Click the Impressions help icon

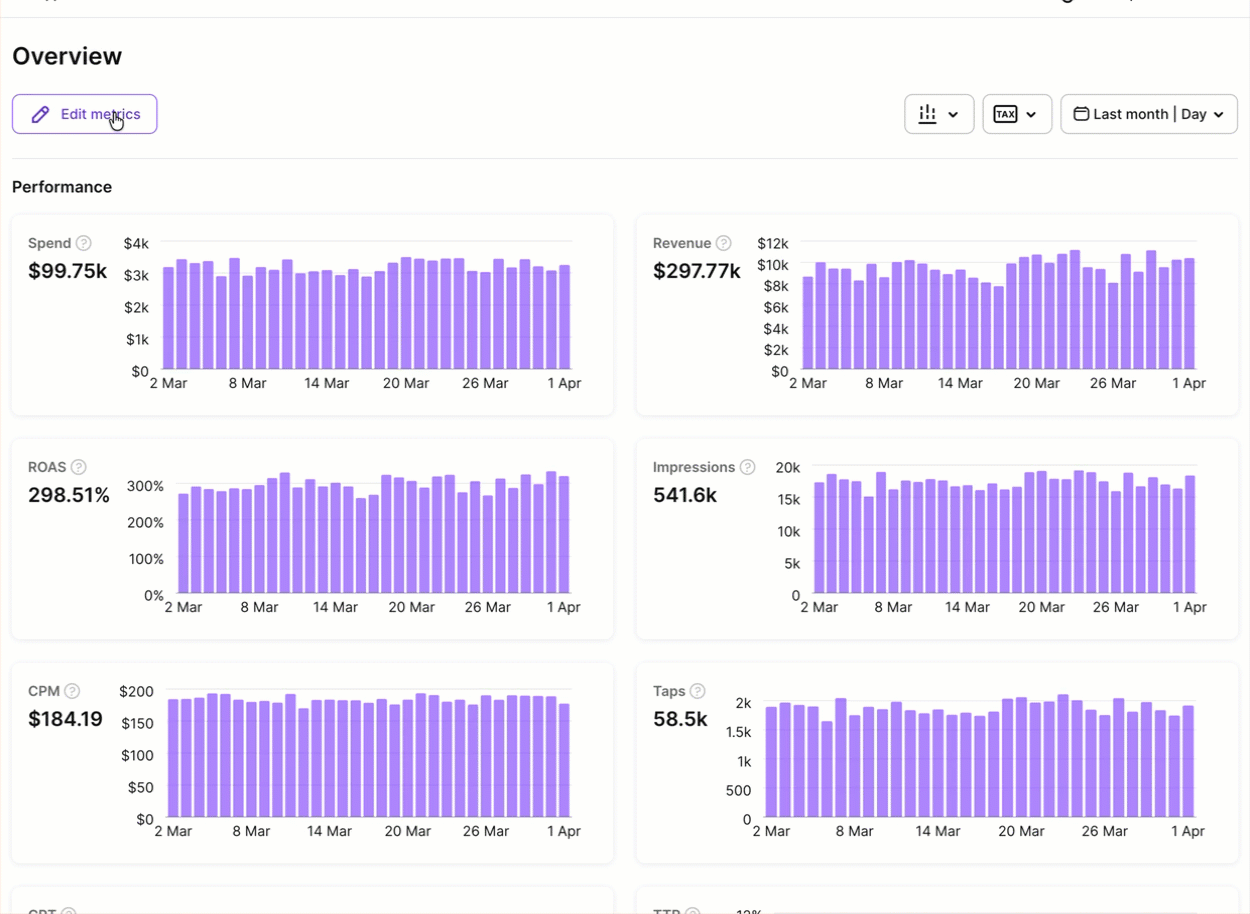tap(747, 467)
